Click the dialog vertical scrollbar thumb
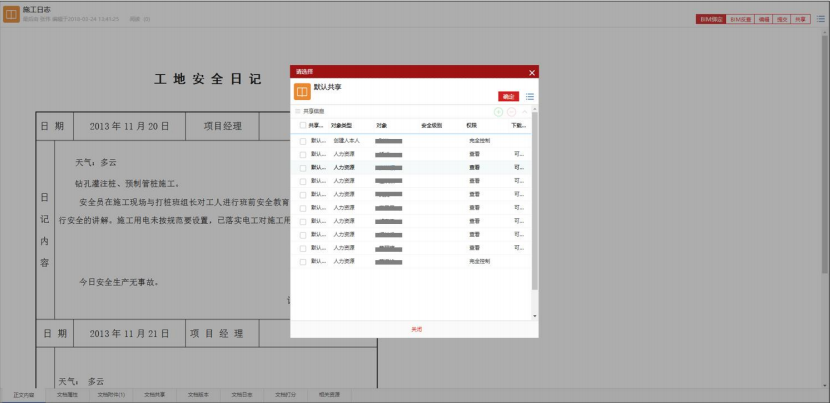831x403 pixels. (x=535, y=200)
